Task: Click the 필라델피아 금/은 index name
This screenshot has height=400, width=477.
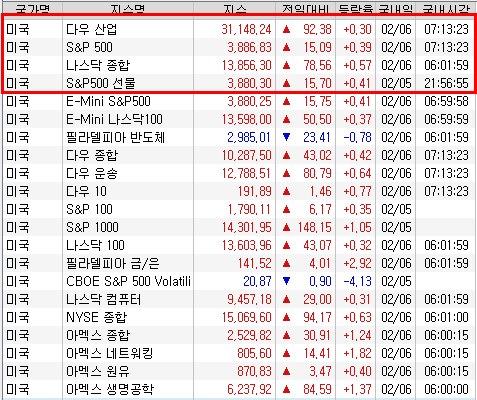Action: coord(113,263)
